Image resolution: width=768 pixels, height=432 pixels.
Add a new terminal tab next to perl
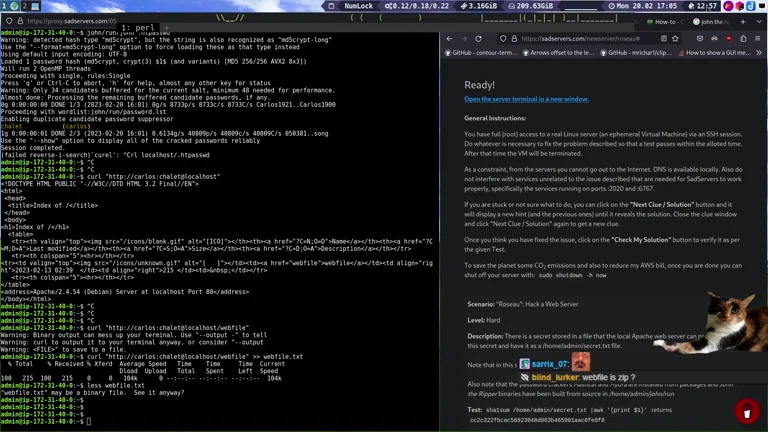coord(167,28)
